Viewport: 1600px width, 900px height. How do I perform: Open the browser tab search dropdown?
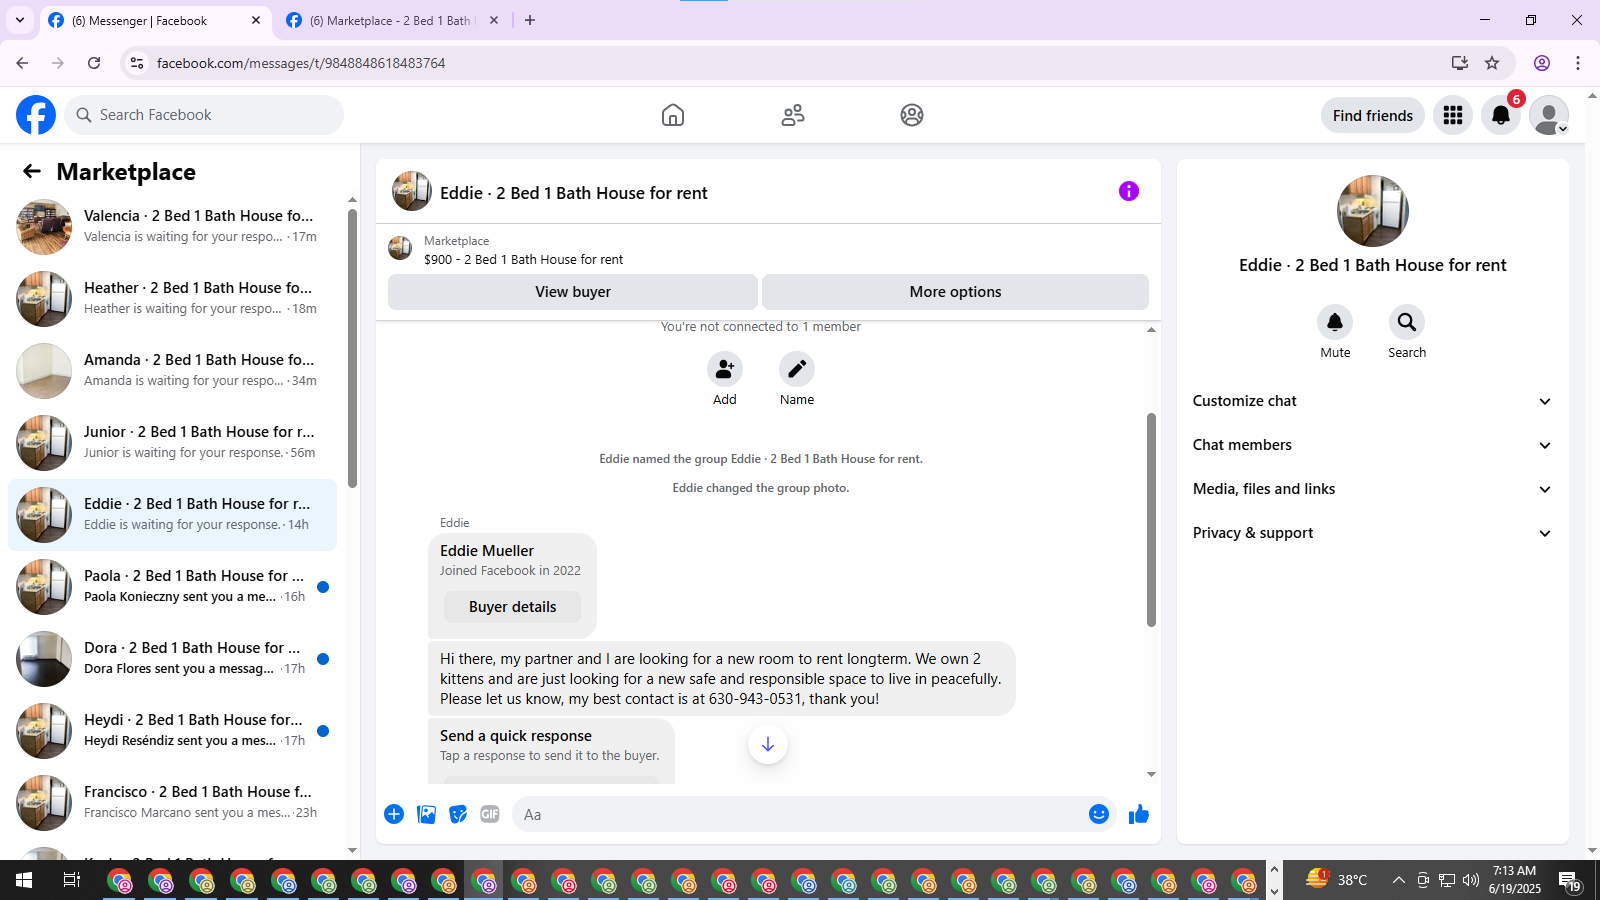[20, 20]
